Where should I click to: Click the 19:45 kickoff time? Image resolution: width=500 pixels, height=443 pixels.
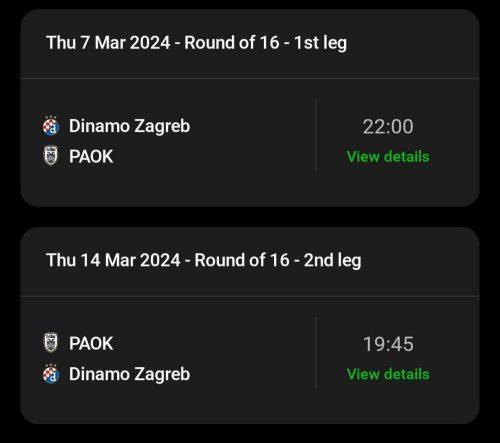[x=388, y=344]
